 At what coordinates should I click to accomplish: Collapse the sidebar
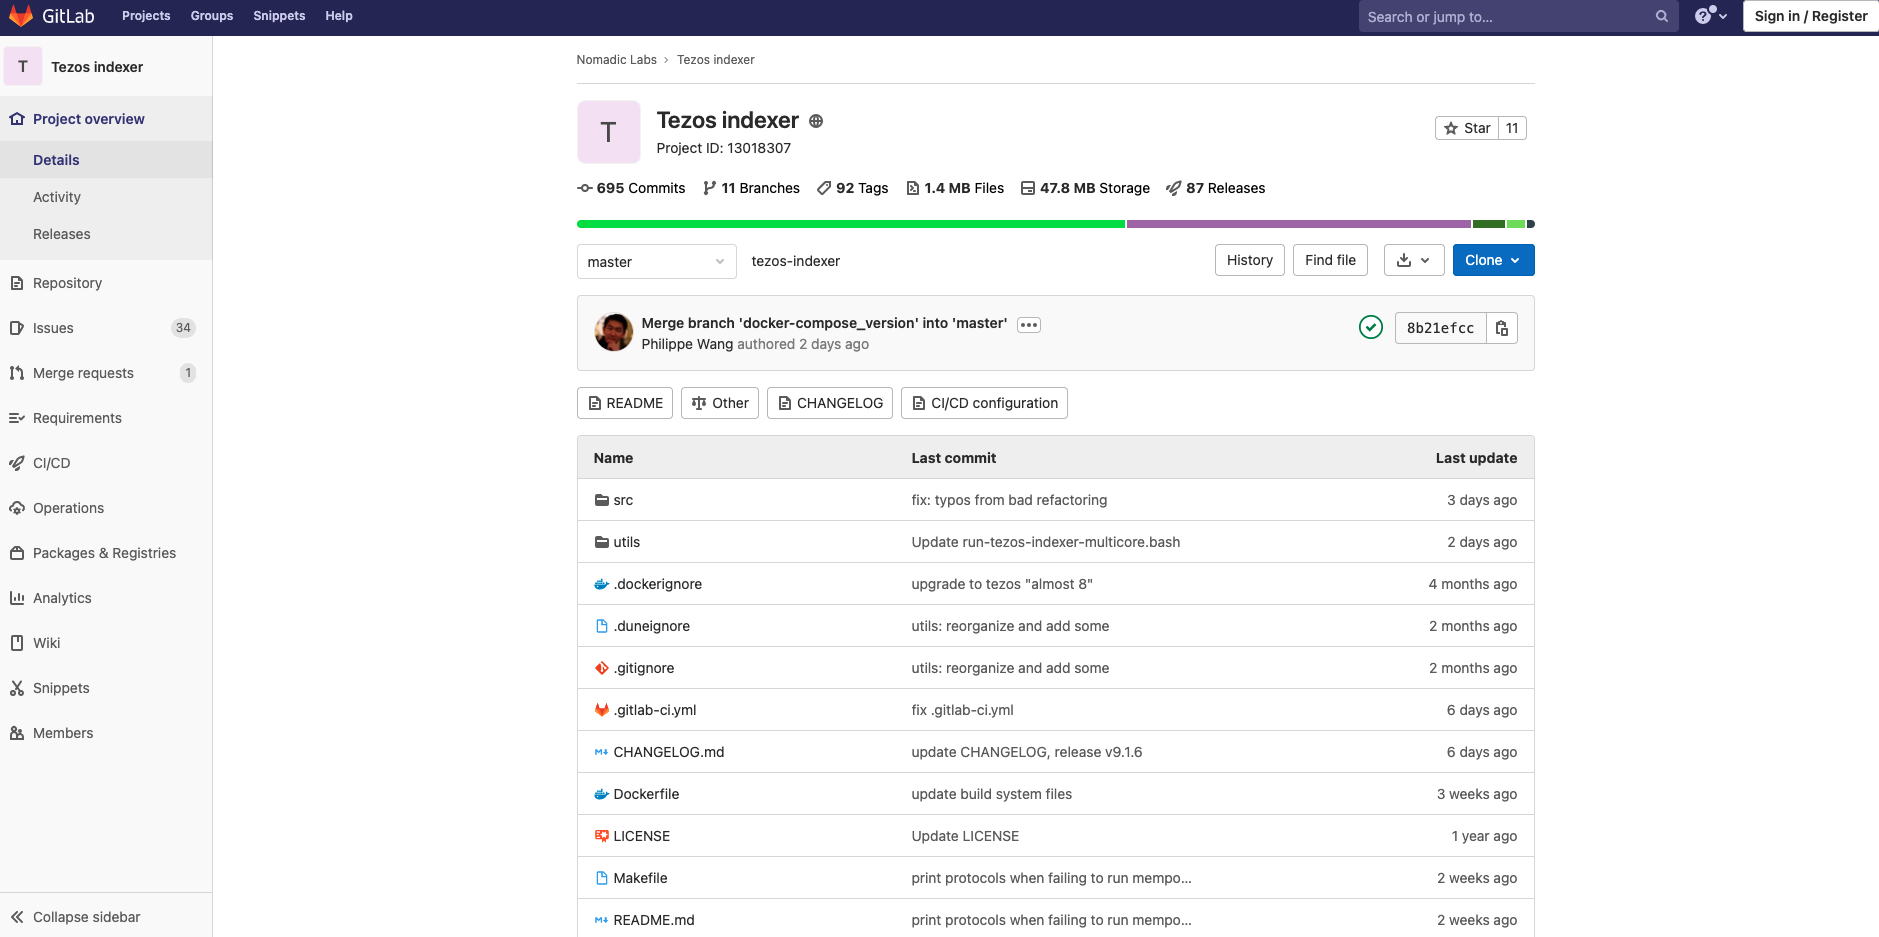(x=75, y=917)
